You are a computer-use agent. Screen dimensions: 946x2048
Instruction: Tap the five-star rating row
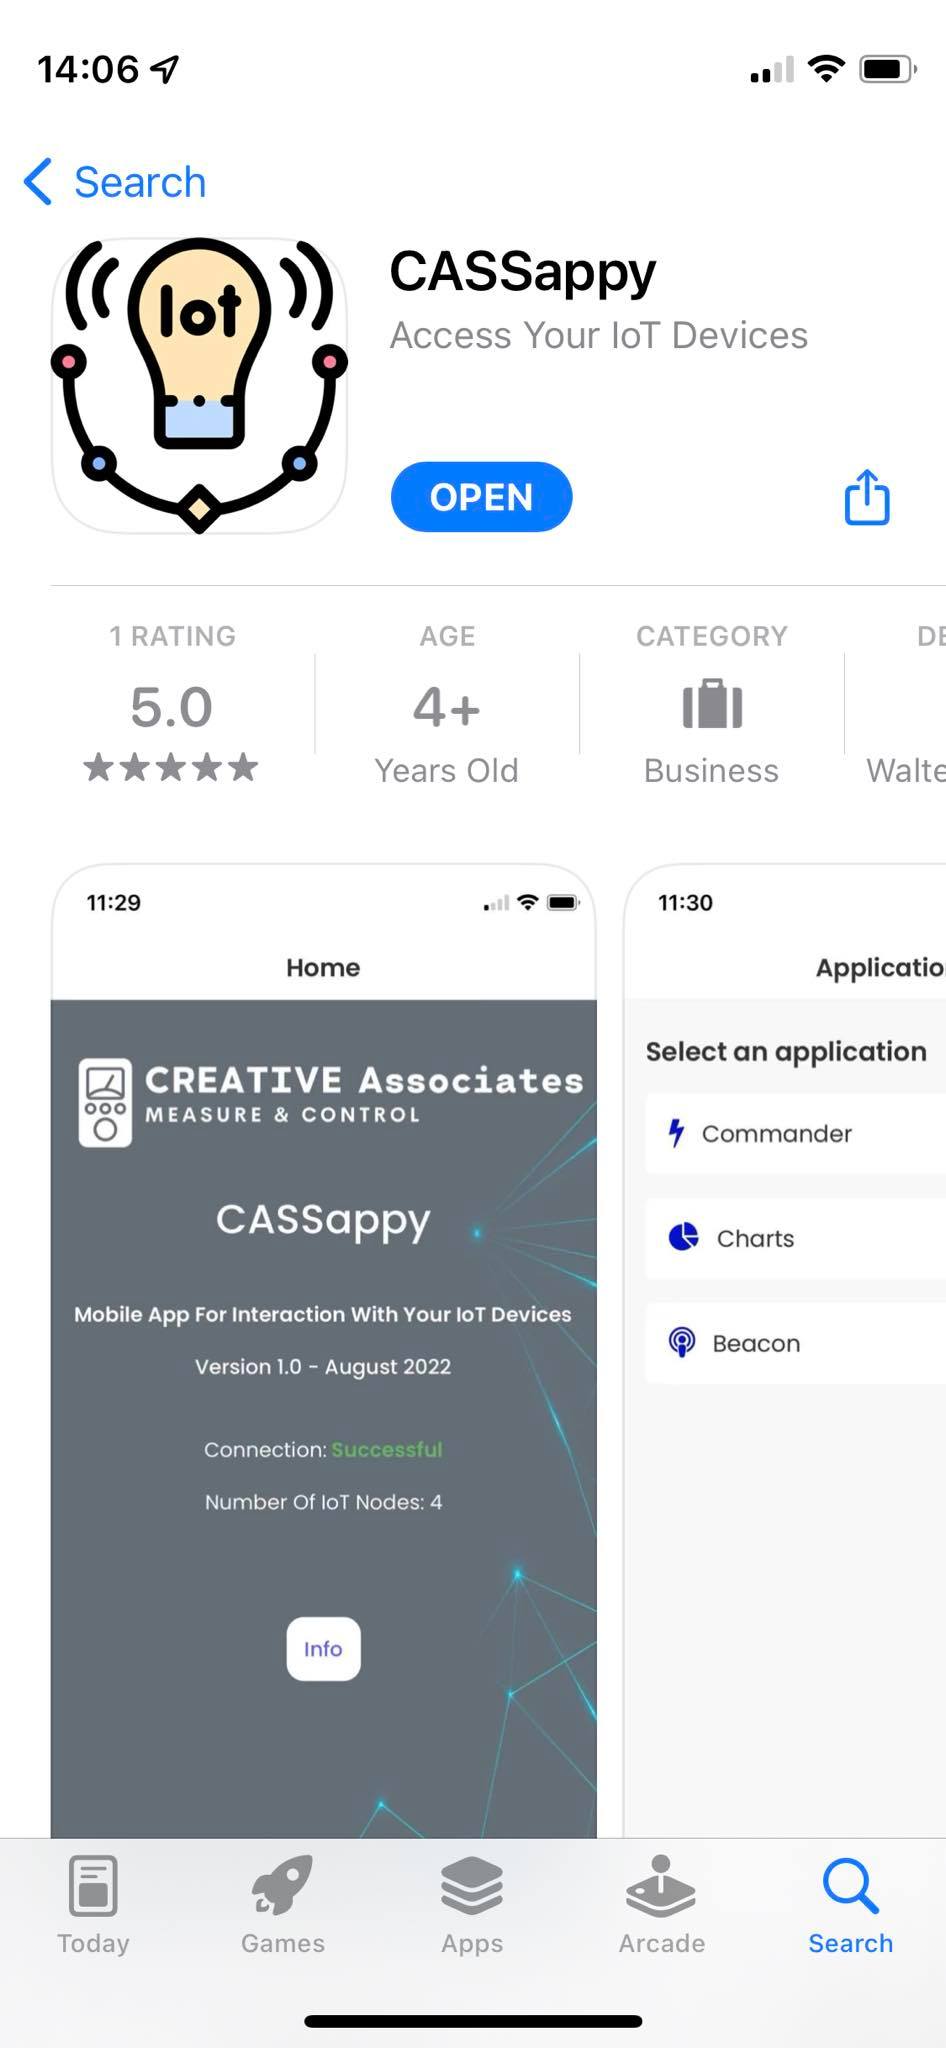point(171,768)
